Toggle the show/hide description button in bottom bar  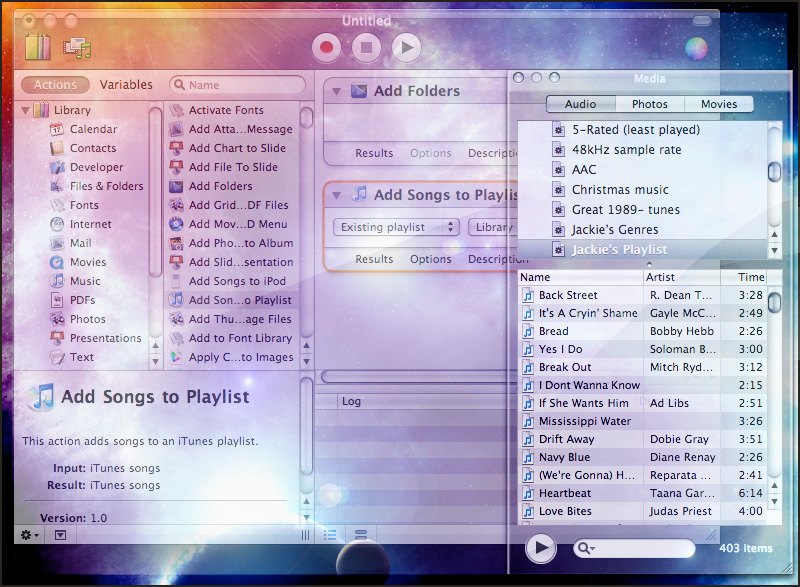pyautogui.click(x=60, y=535)
